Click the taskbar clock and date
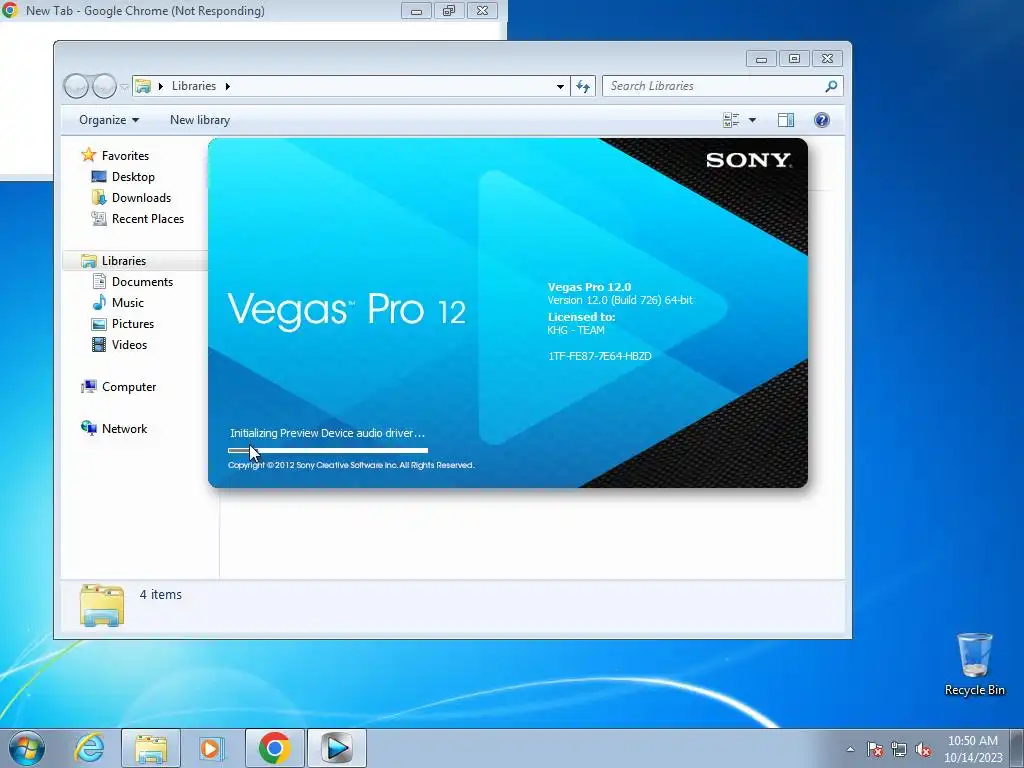Viewport: 1024px width, 768px height. (973, 749)
